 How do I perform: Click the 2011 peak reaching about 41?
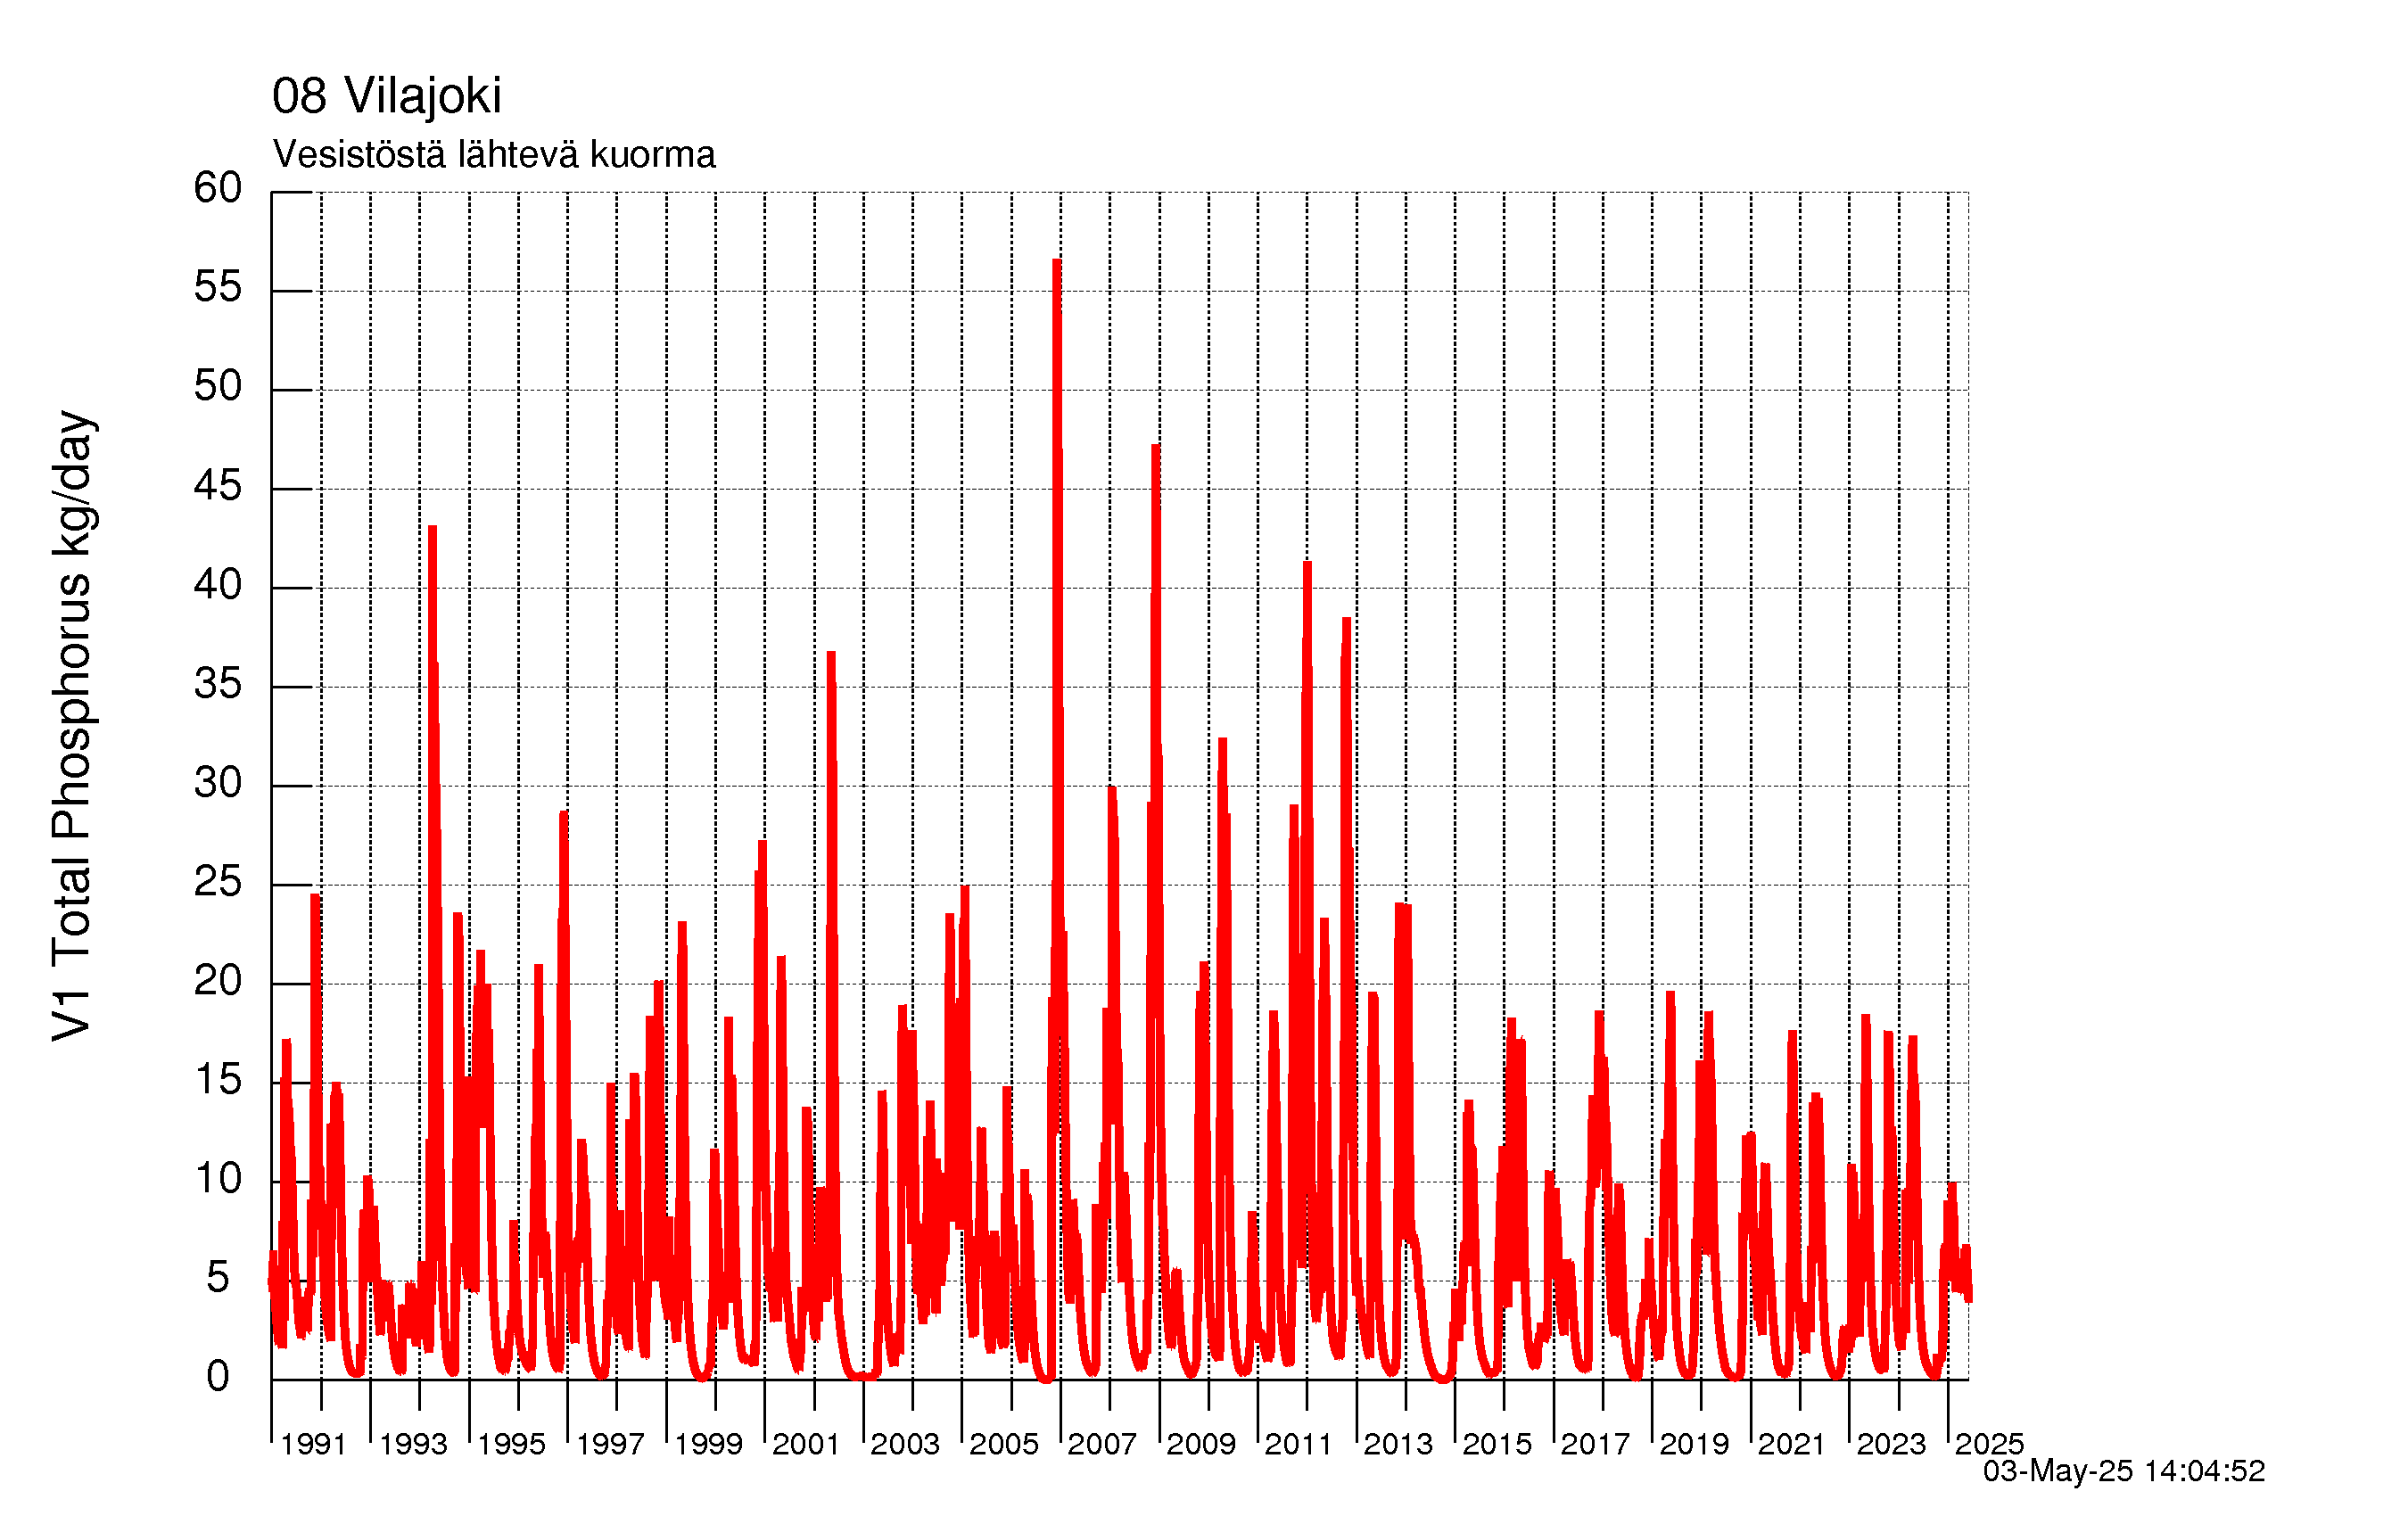point(1307,566)
